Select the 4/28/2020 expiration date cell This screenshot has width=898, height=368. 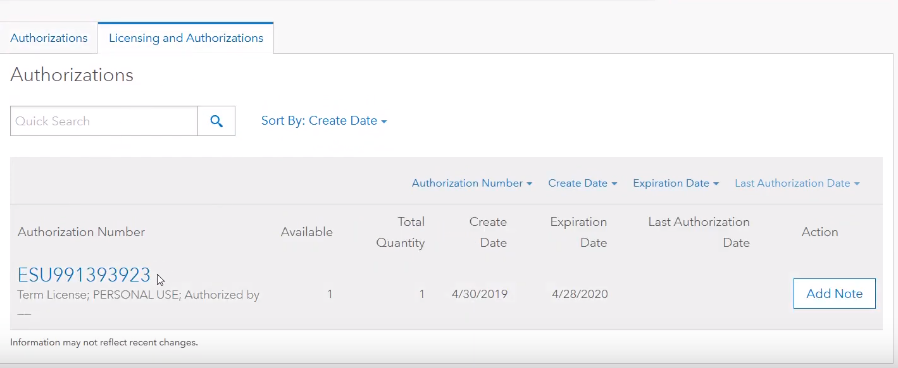click(580, 294)
